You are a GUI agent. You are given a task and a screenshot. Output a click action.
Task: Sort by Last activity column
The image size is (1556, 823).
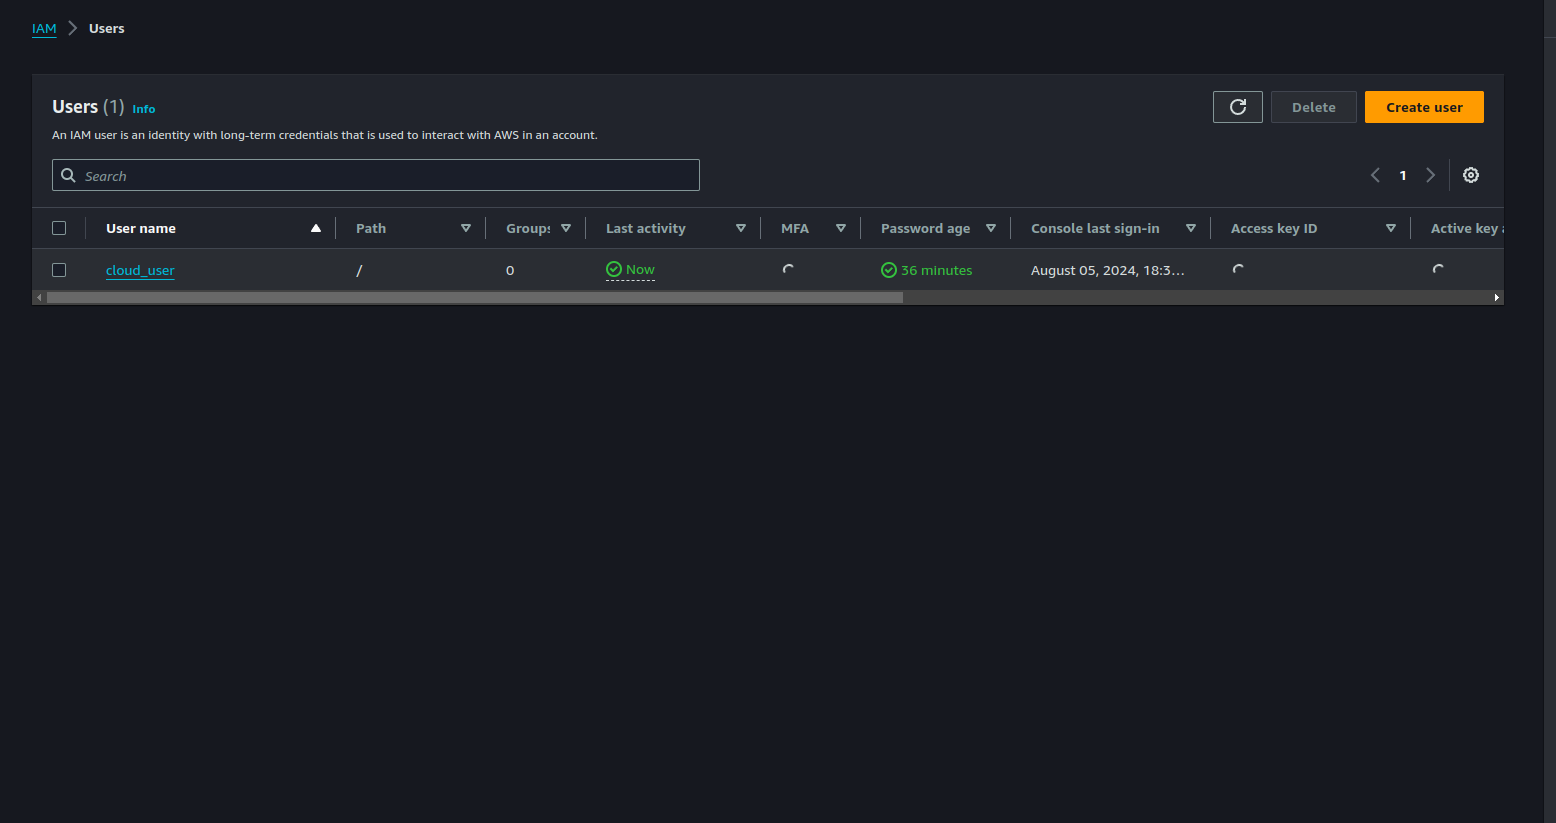[740, 228]
